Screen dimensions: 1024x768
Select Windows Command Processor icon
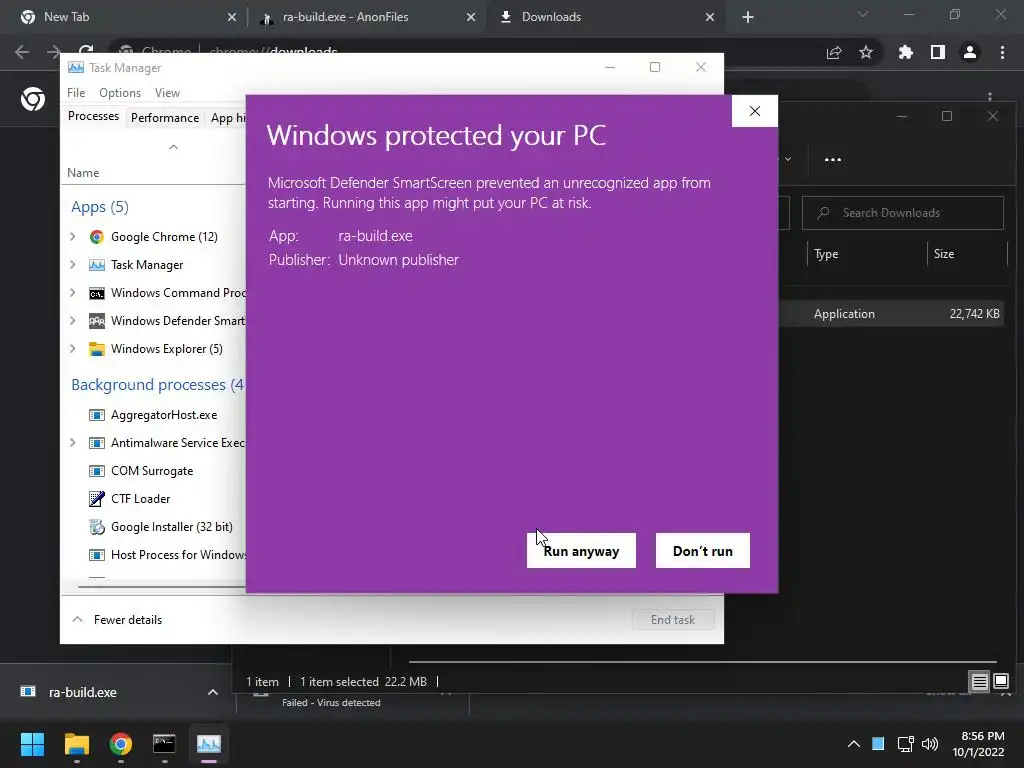[97, 293]
